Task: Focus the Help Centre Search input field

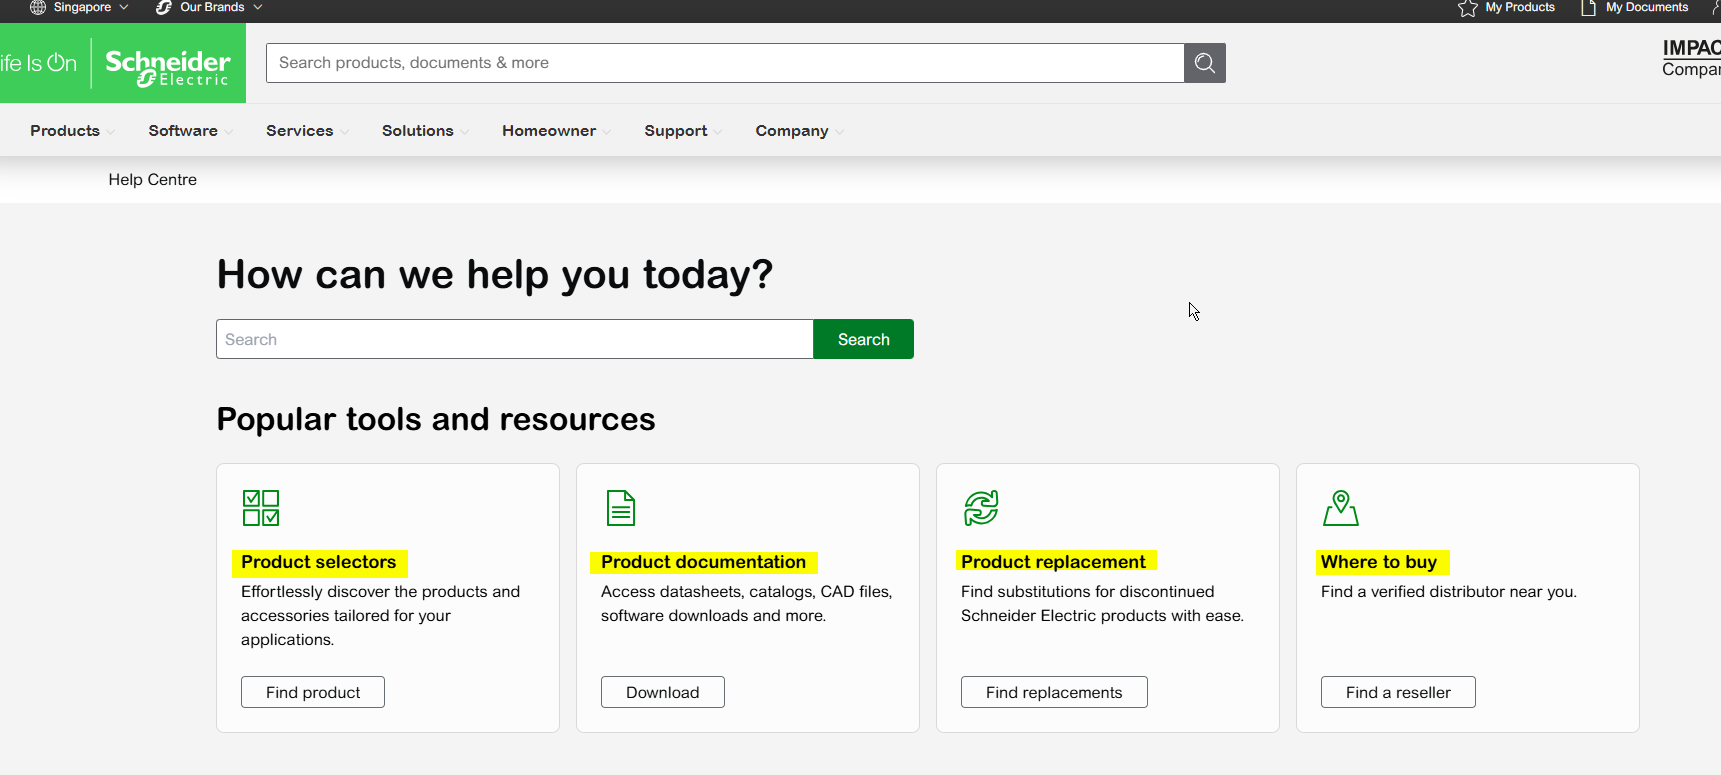Action: [515, 339]
